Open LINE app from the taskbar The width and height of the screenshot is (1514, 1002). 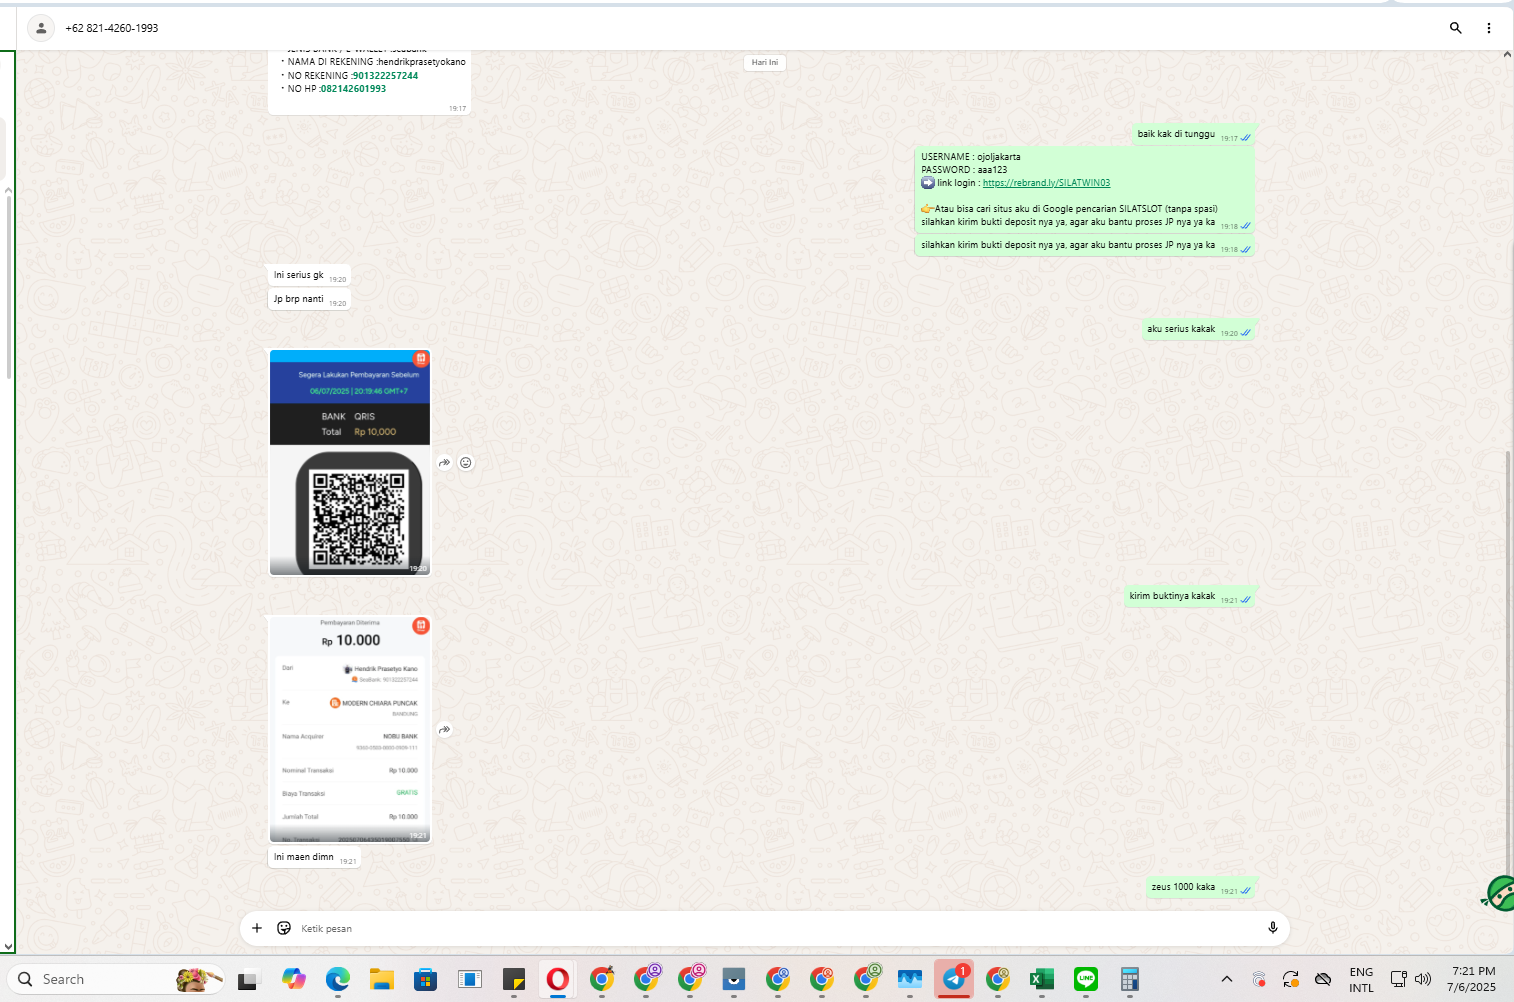[1086, 979]
